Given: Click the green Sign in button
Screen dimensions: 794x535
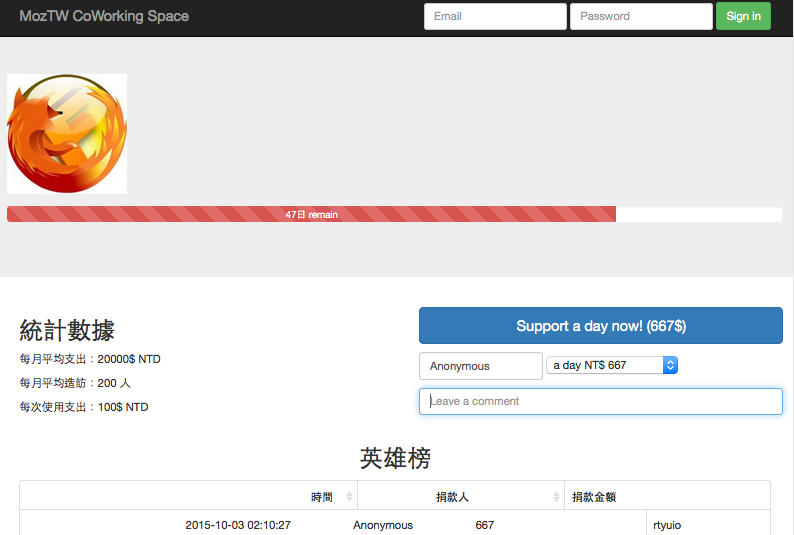Looking at the screenshot, I should click(x=743, y=16).
